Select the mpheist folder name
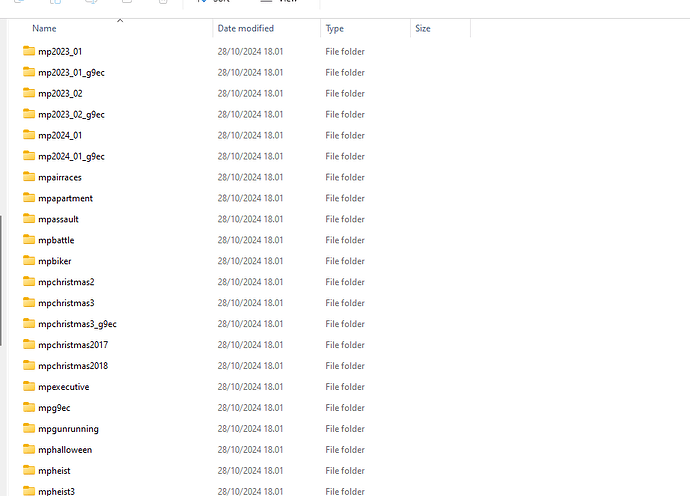 (x=54, y=471)
